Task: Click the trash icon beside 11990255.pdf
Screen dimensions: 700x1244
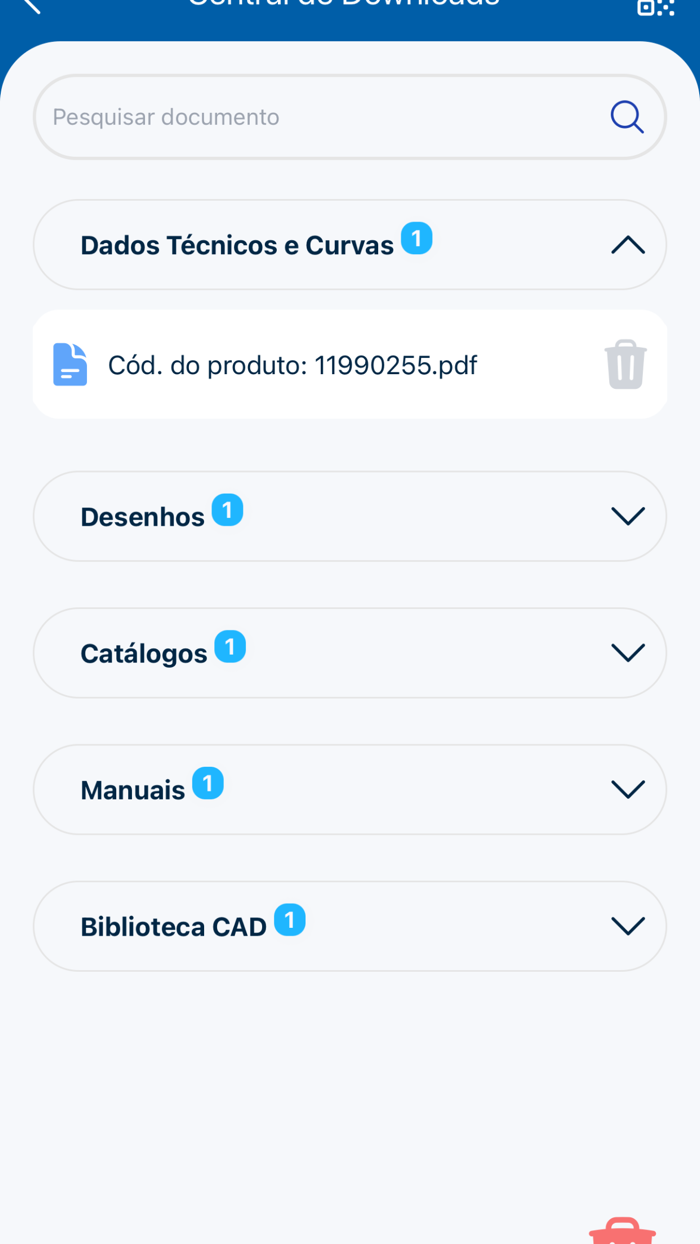Action: 625,364
